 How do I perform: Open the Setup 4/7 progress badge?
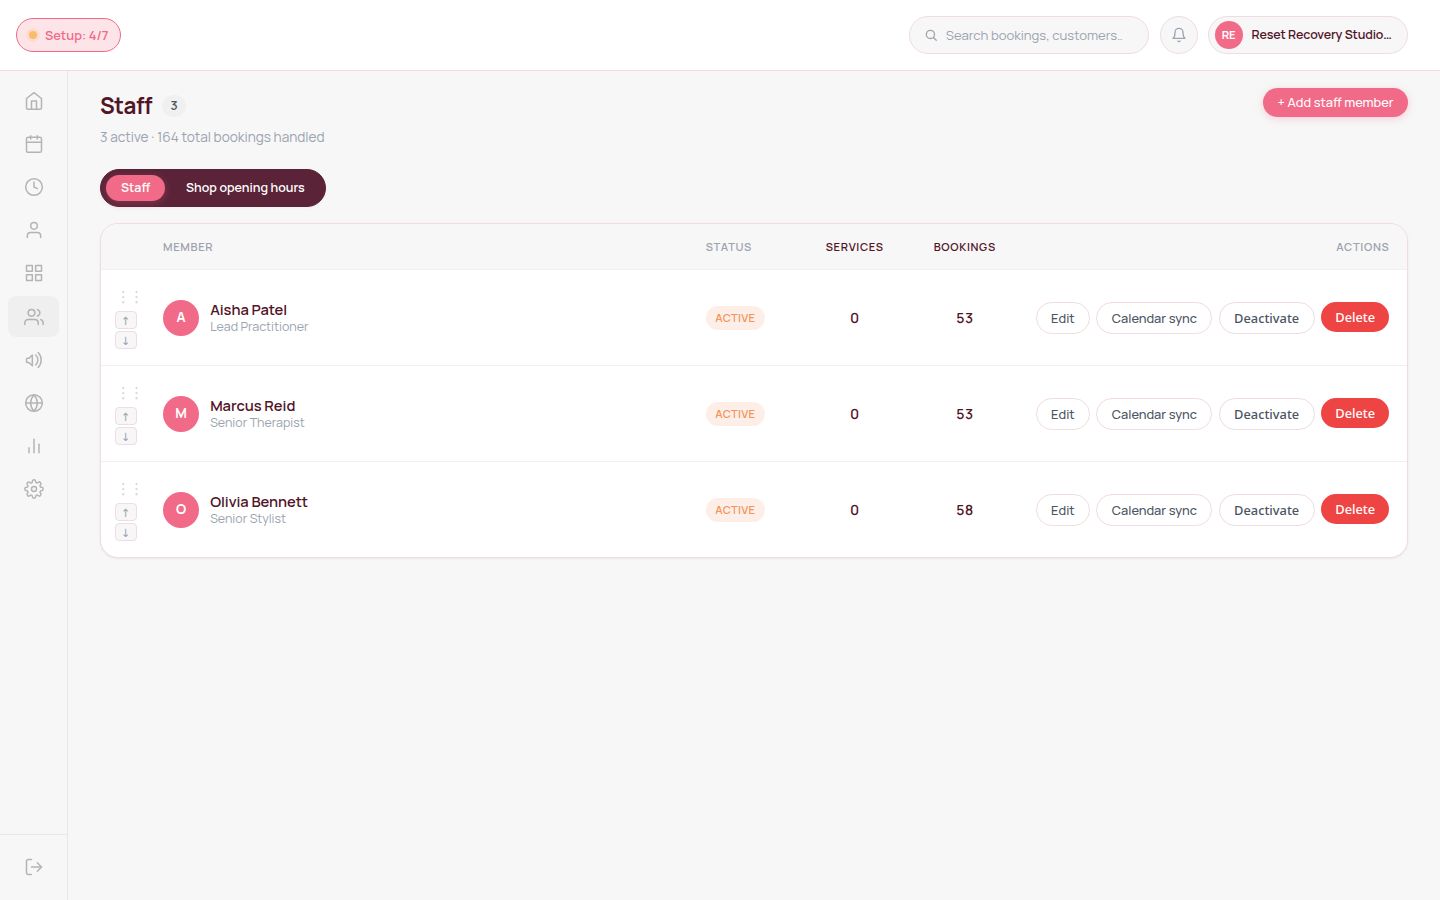coord(68,35)
